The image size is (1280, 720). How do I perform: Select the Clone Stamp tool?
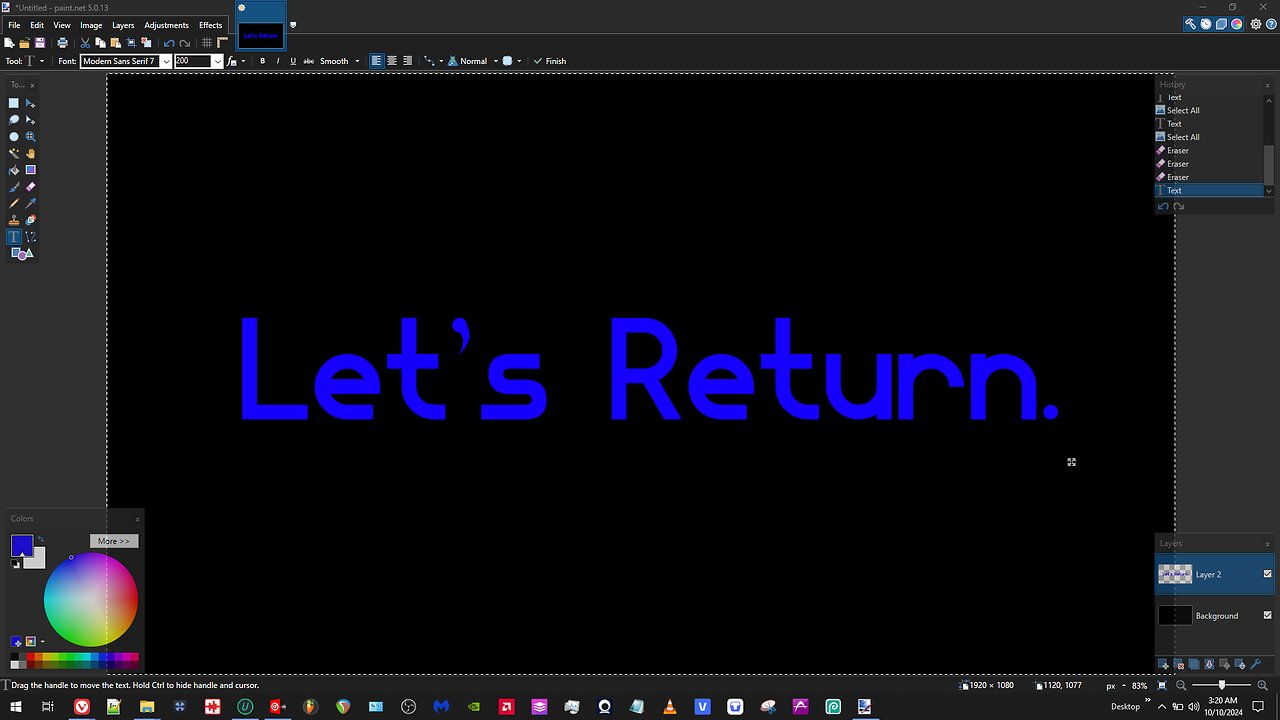coord(14,220)
